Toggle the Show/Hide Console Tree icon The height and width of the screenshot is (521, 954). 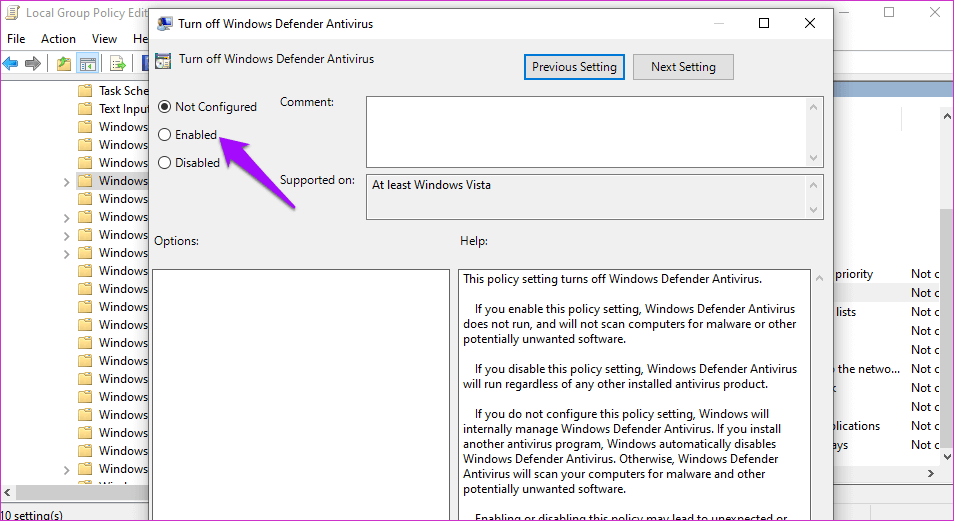[88, 63]
